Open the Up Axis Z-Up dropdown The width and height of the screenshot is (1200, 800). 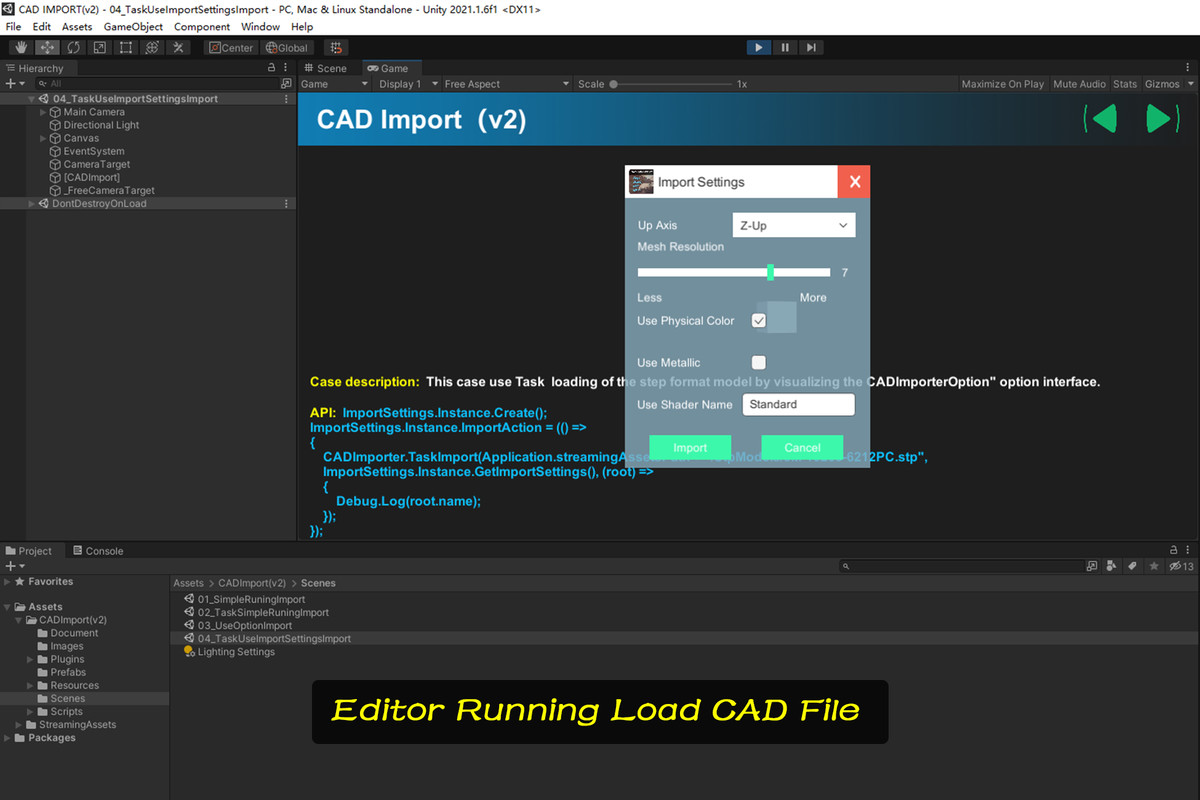click(x=794, y=226)
